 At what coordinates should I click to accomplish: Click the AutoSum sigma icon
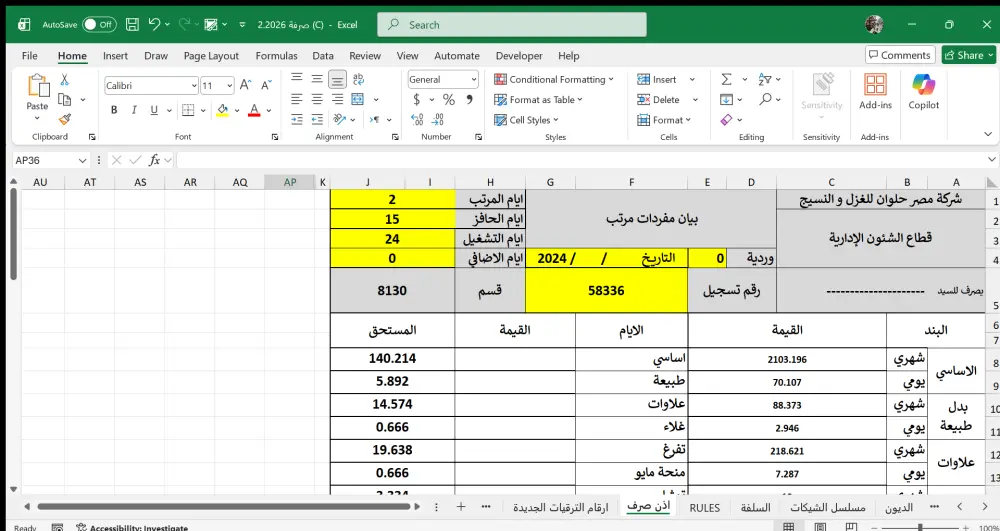[x=726, y=79]
